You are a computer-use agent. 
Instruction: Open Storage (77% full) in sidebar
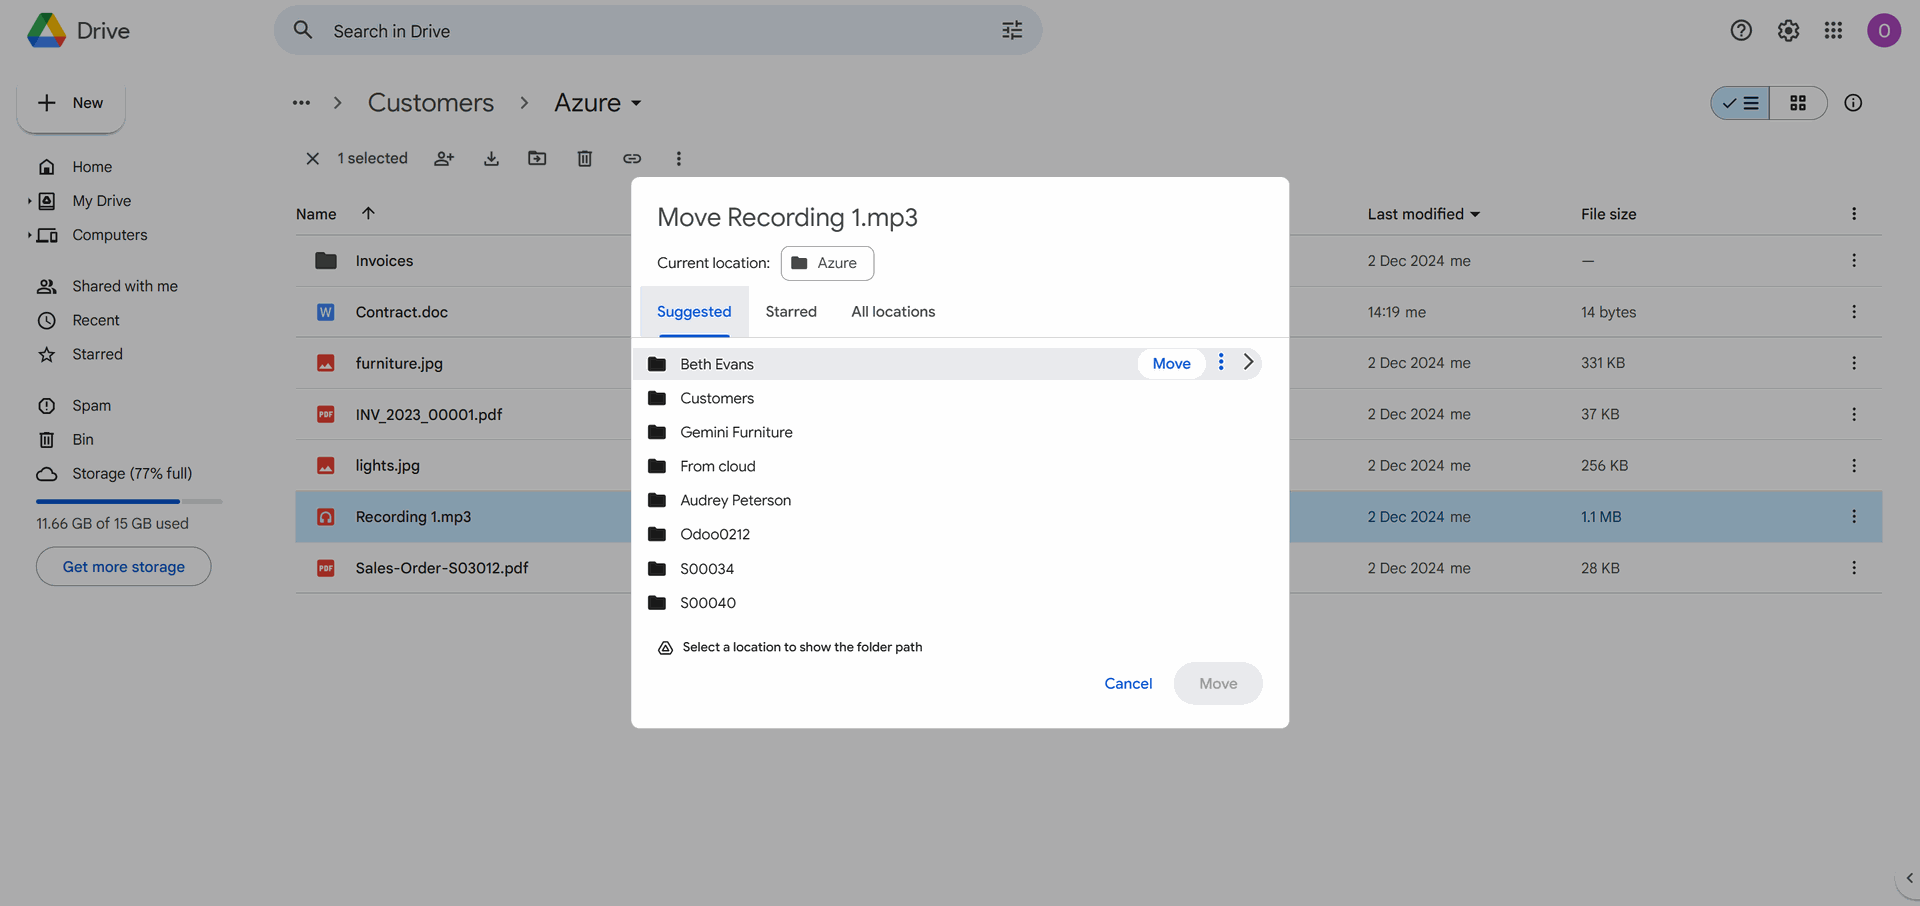tap(132, 474)
